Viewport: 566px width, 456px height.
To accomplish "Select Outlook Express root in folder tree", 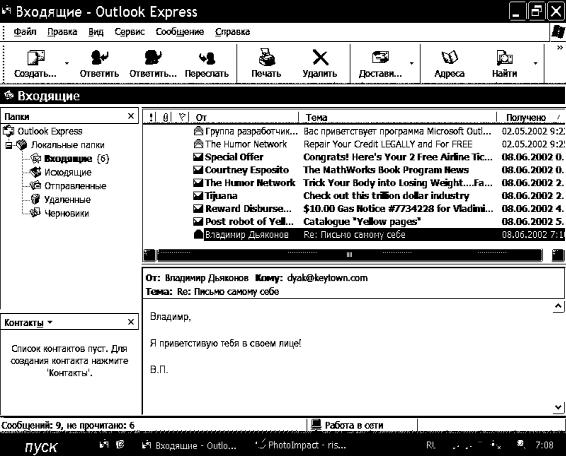I will (x=50, y=131).
